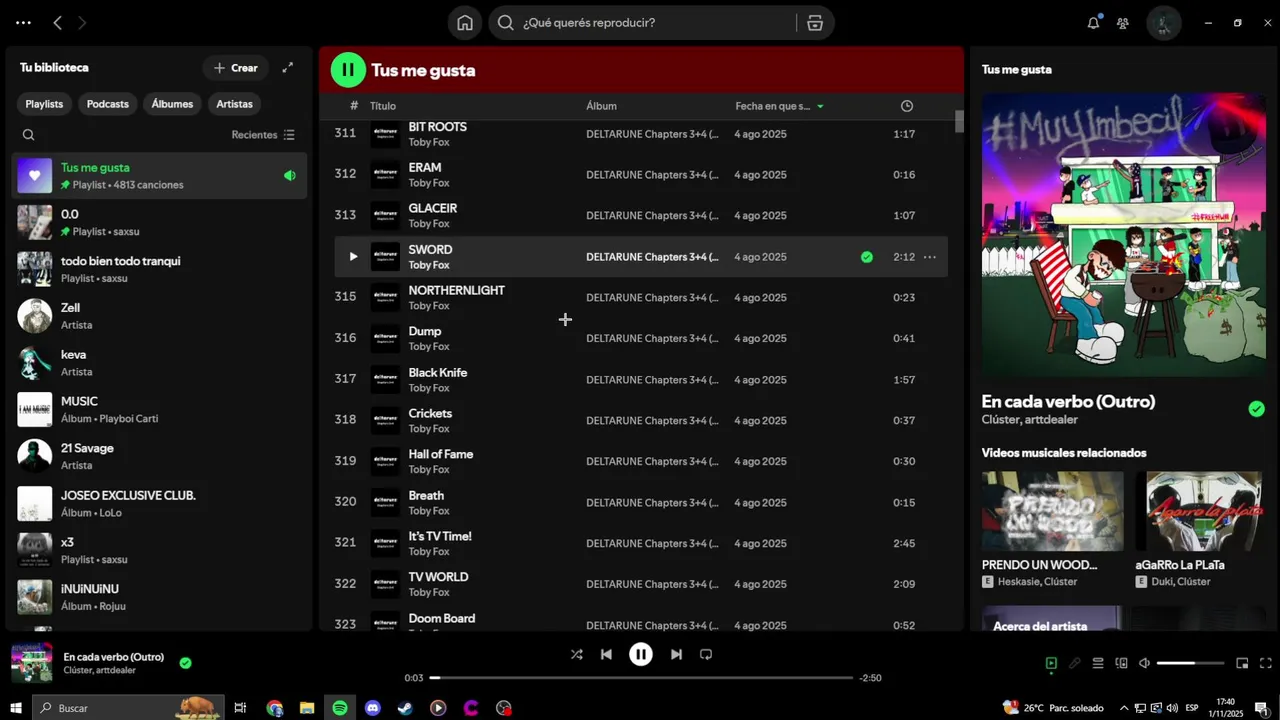The width and height of the screenshot is (1280, 720).
Task: Open the Recientes sort dropdown
Action: click(x=263, y=135)
